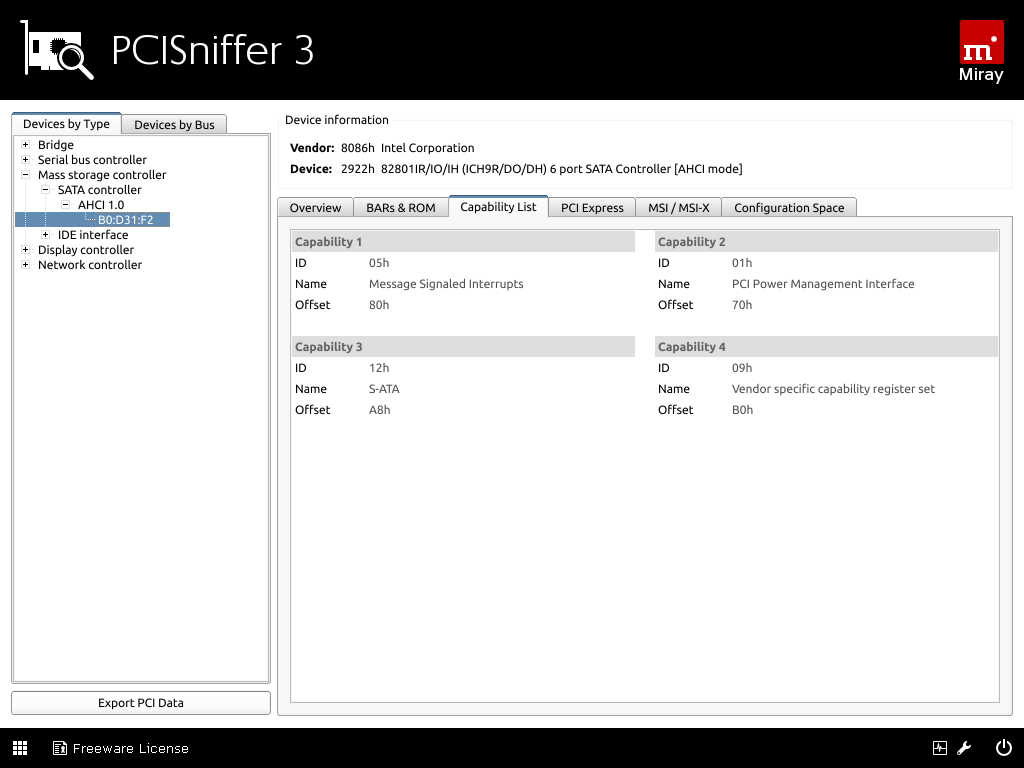The image size is (1024, 768).
Task: Expand the Serial bus controller node
Action: pyautogui.click(x=25, y=159)
